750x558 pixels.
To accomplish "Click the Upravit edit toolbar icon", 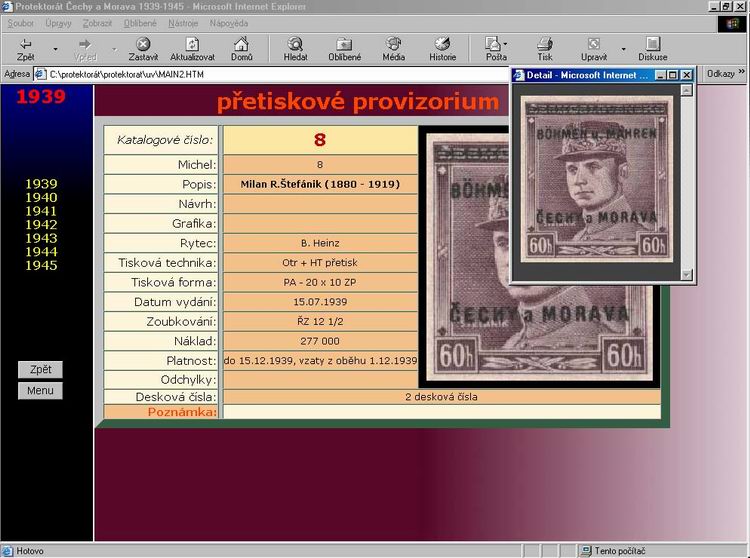I will [x=594, y=44].
